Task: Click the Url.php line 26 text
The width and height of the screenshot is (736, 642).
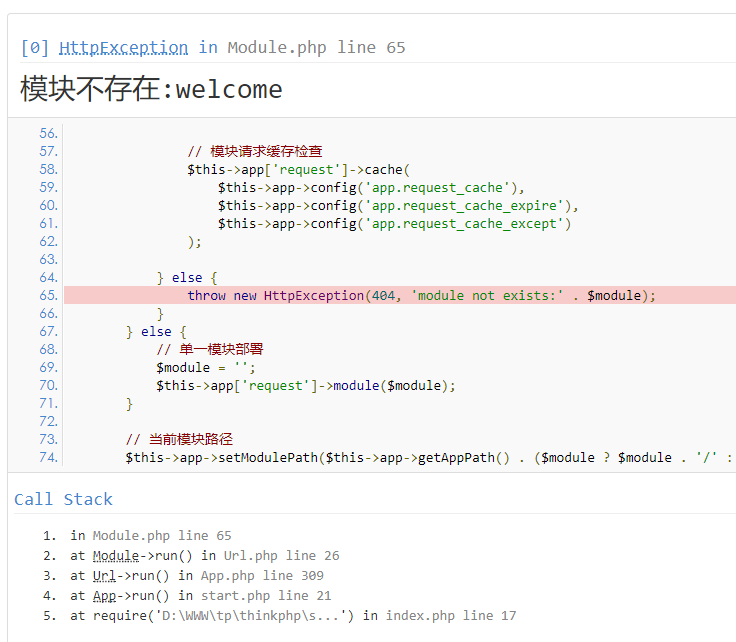Action: pos(281,556)
